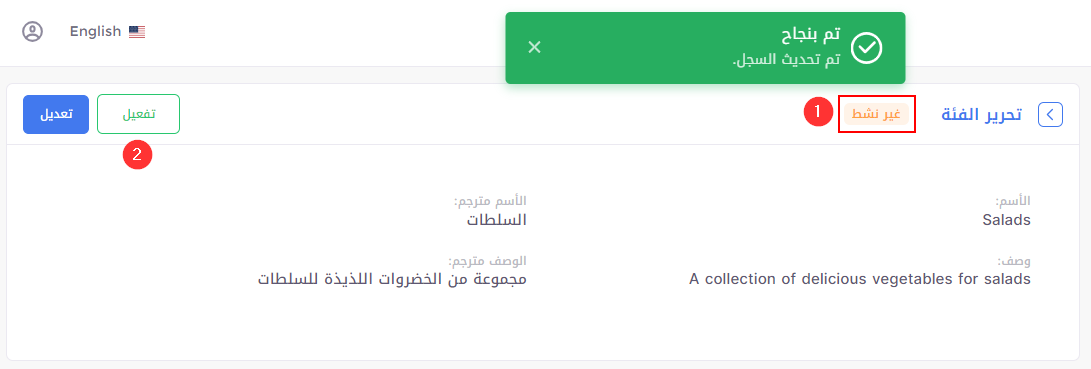
Task: Open the user profile icon
Action: tap(33, 31)
